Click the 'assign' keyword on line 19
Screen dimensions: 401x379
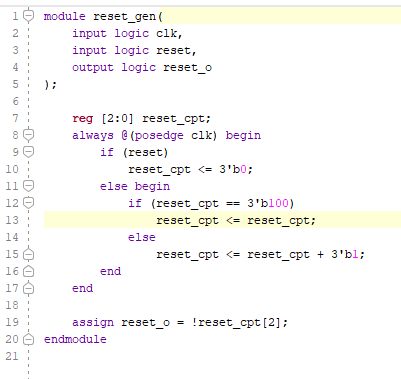click(93, 322)
